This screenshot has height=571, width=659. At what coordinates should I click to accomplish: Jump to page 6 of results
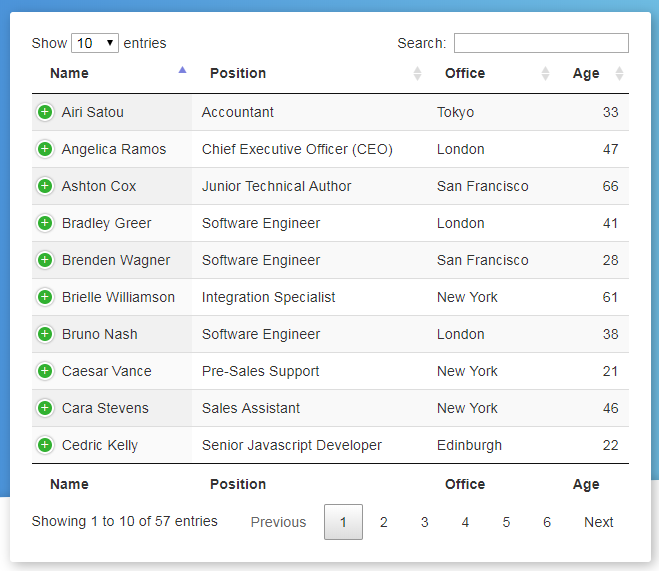[547, 522]
